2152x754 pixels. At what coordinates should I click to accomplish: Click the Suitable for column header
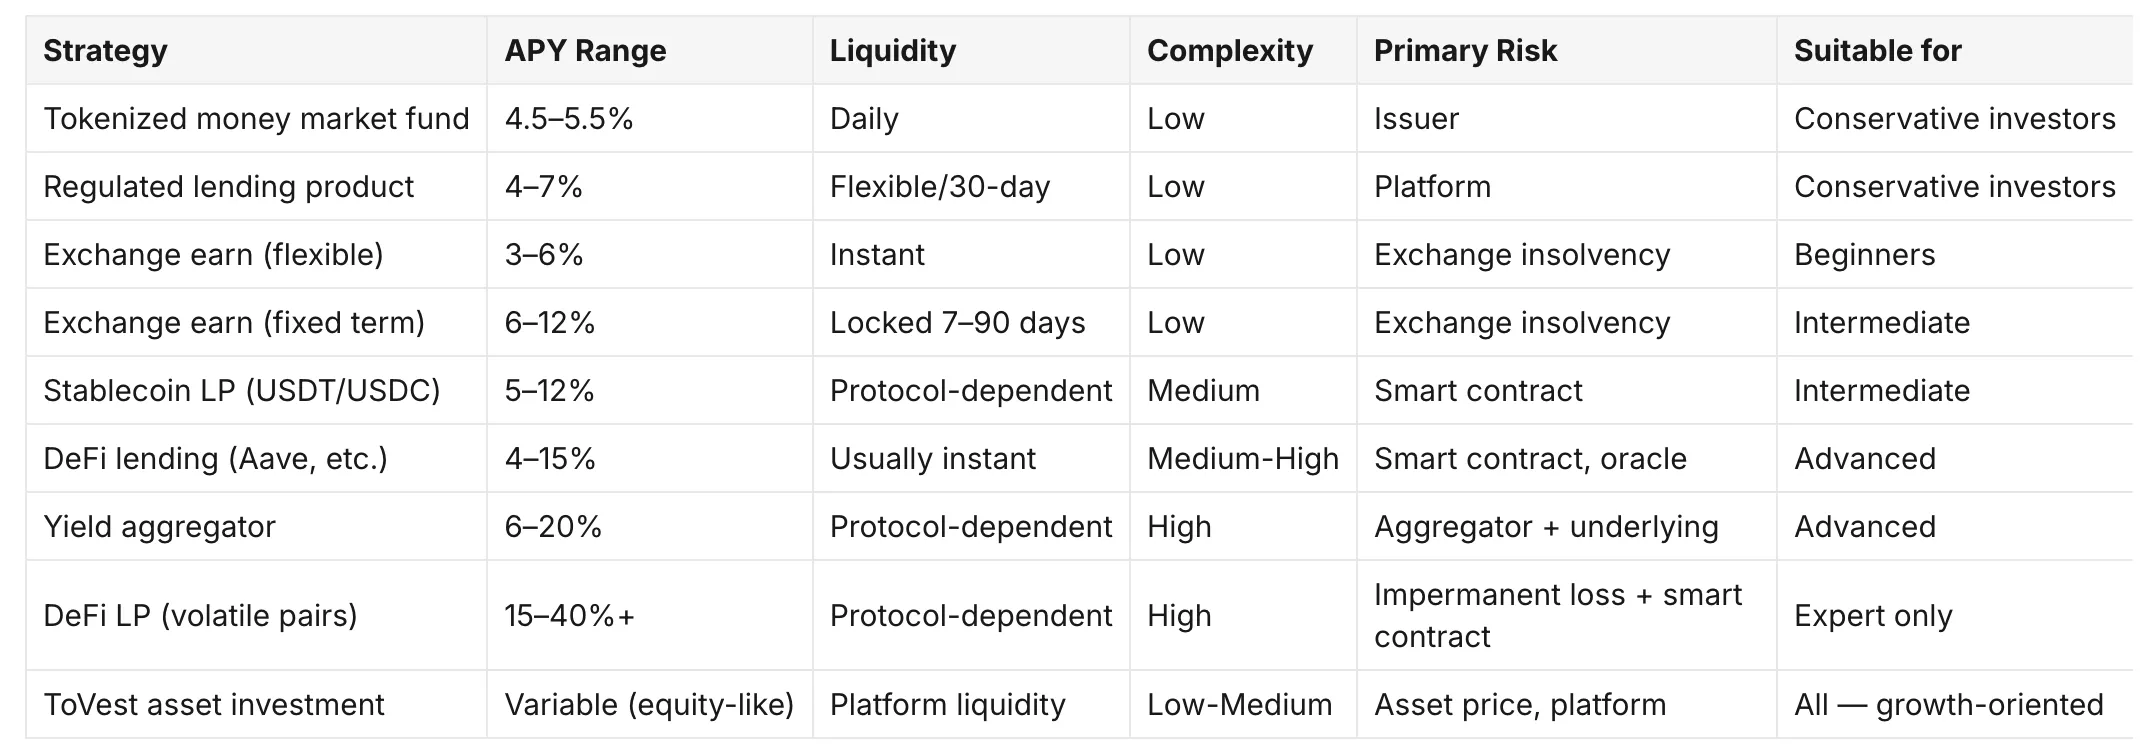pyautogui.click(x=1955, y=50)
